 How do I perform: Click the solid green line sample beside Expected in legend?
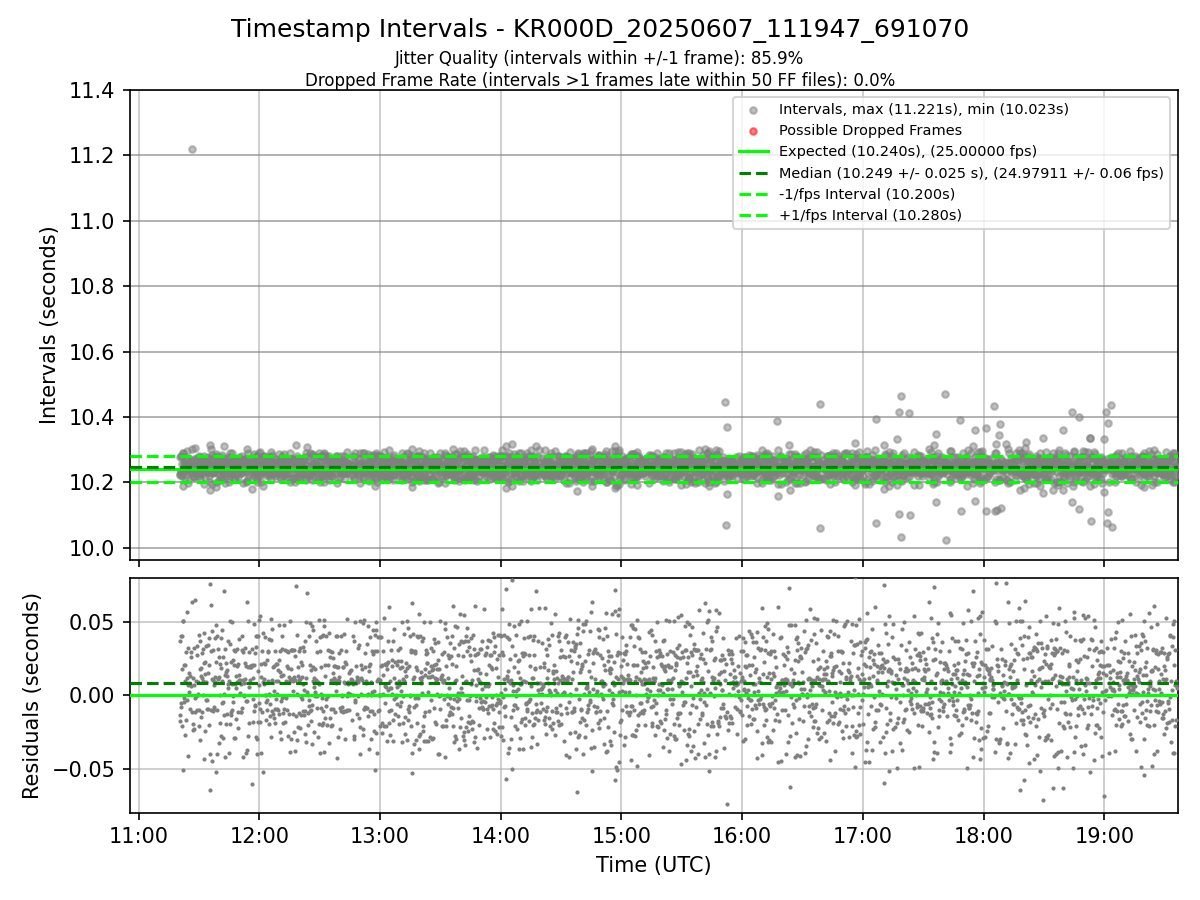(x=754, y=152)
